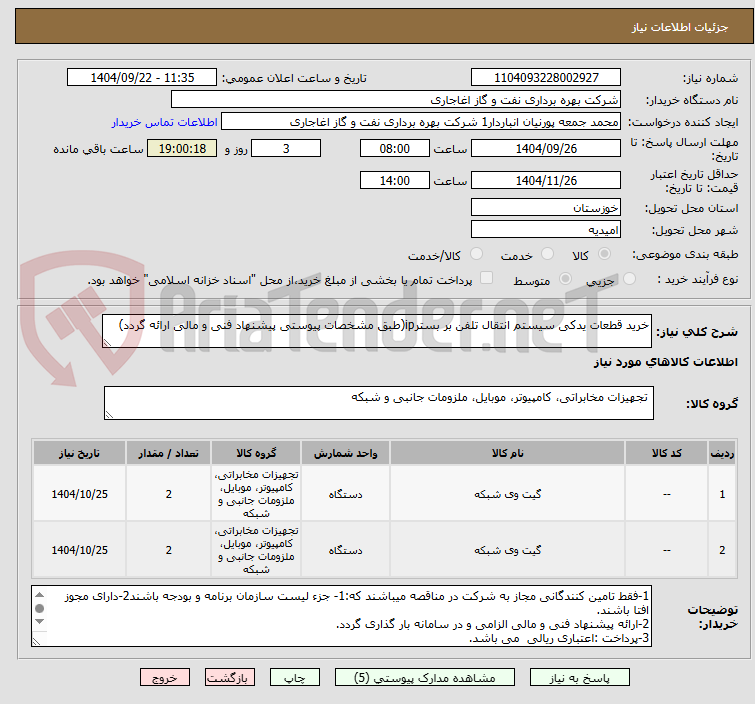Click the شماره نیاز field 1104093228002927
The width and height of the screenshot is (755, 704).
point(546,78)
